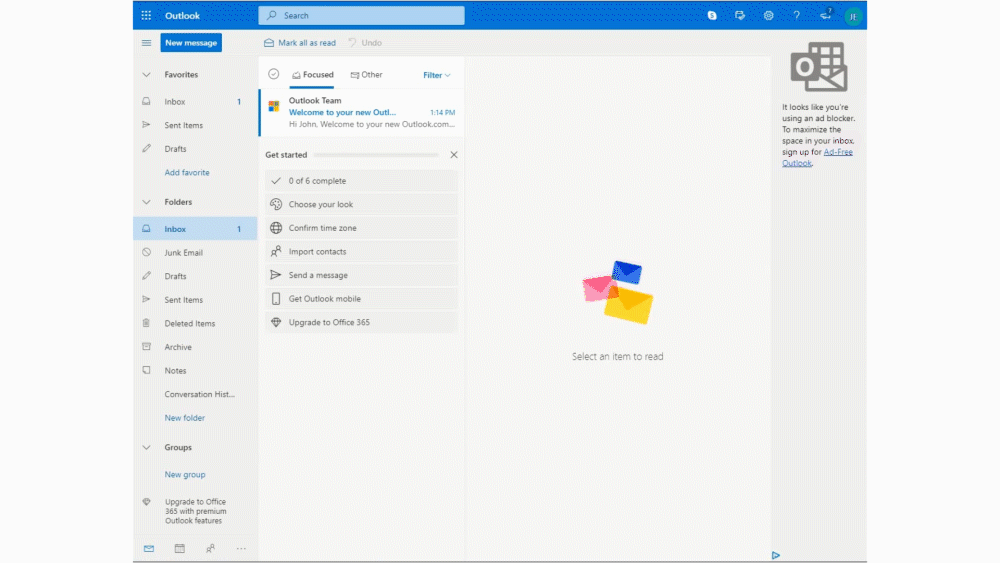Click Mark all as read
Image resolution: width=1000 pixels, height=563 pixels.
pyautogui.click(x=300, y=43)
